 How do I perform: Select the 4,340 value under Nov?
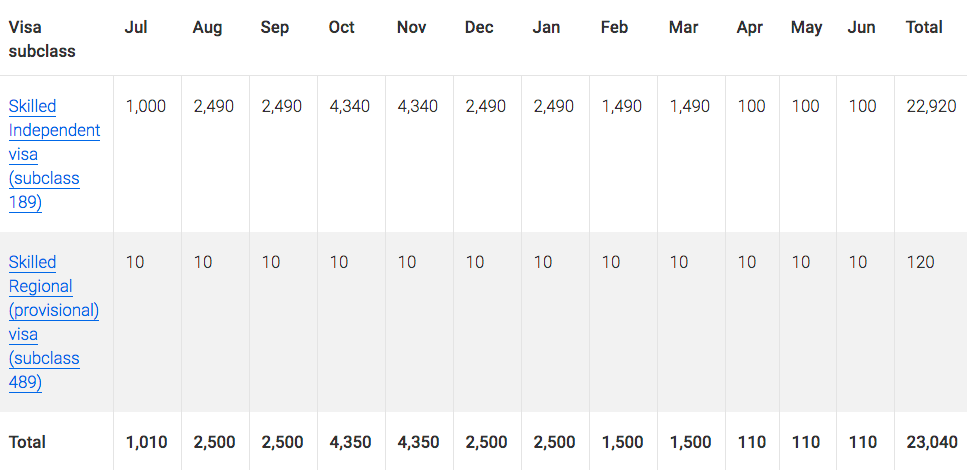(418, 106)
